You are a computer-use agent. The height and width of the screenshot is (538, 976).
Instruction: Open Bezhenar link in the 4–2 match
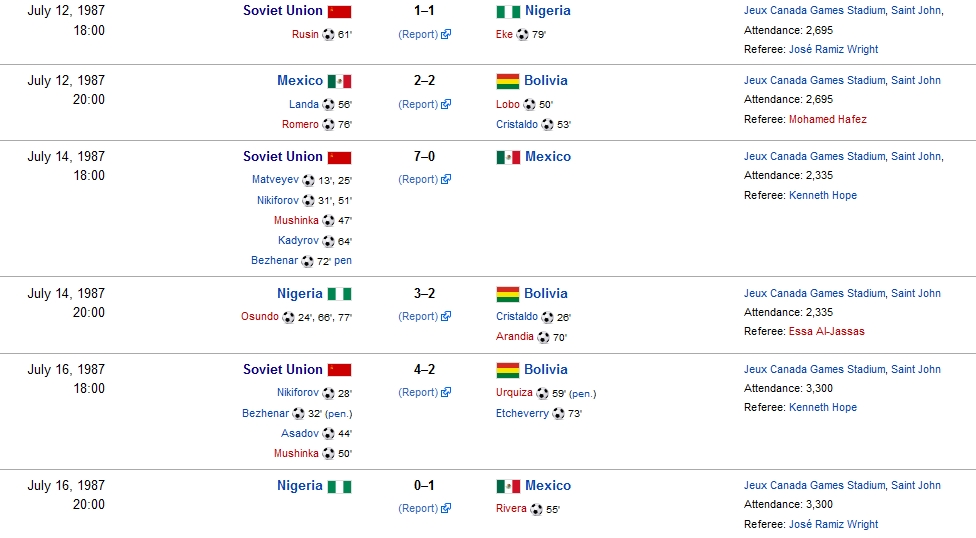(265, 413)
